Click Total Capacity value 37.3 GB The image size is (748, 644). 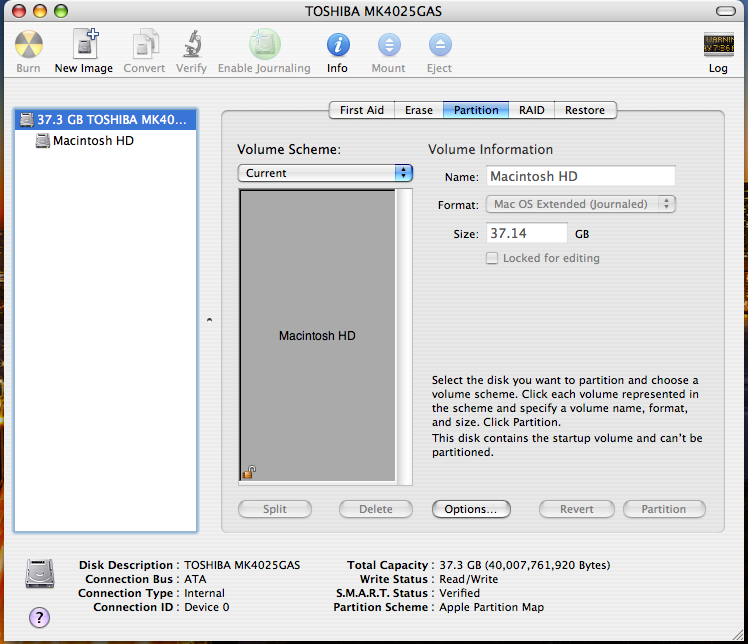(x=524, y=565)
